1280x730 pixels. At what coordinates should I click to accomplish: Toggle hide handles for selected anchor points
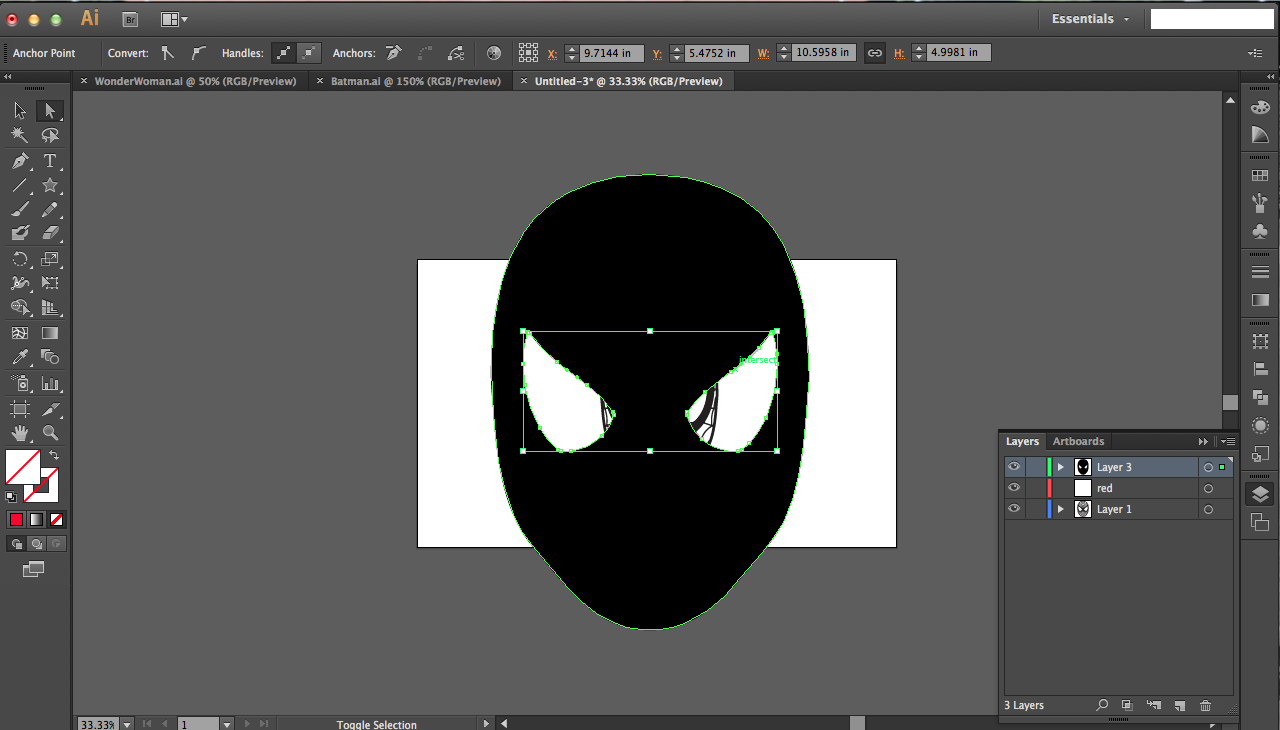(x=310, y=53)
